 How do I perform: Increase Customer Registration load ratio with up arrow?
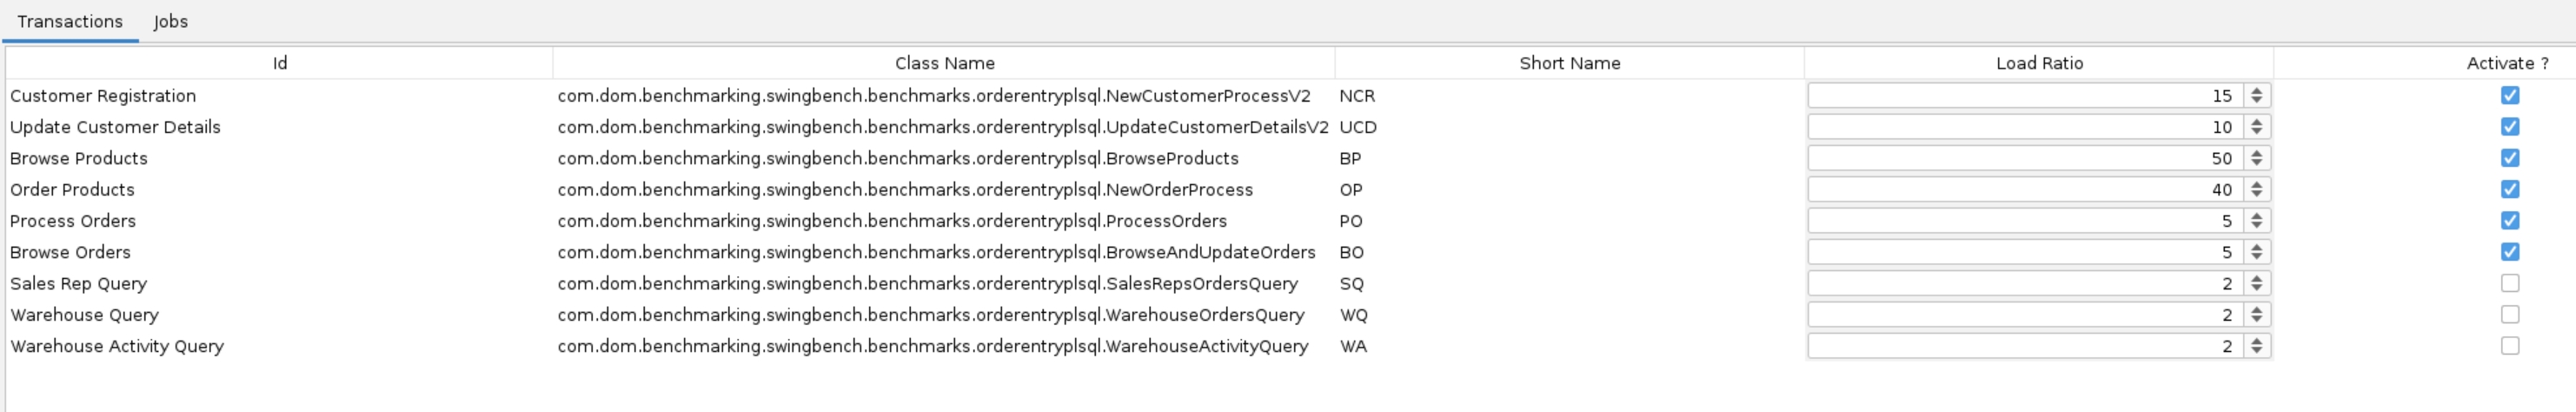point(2256,90)
